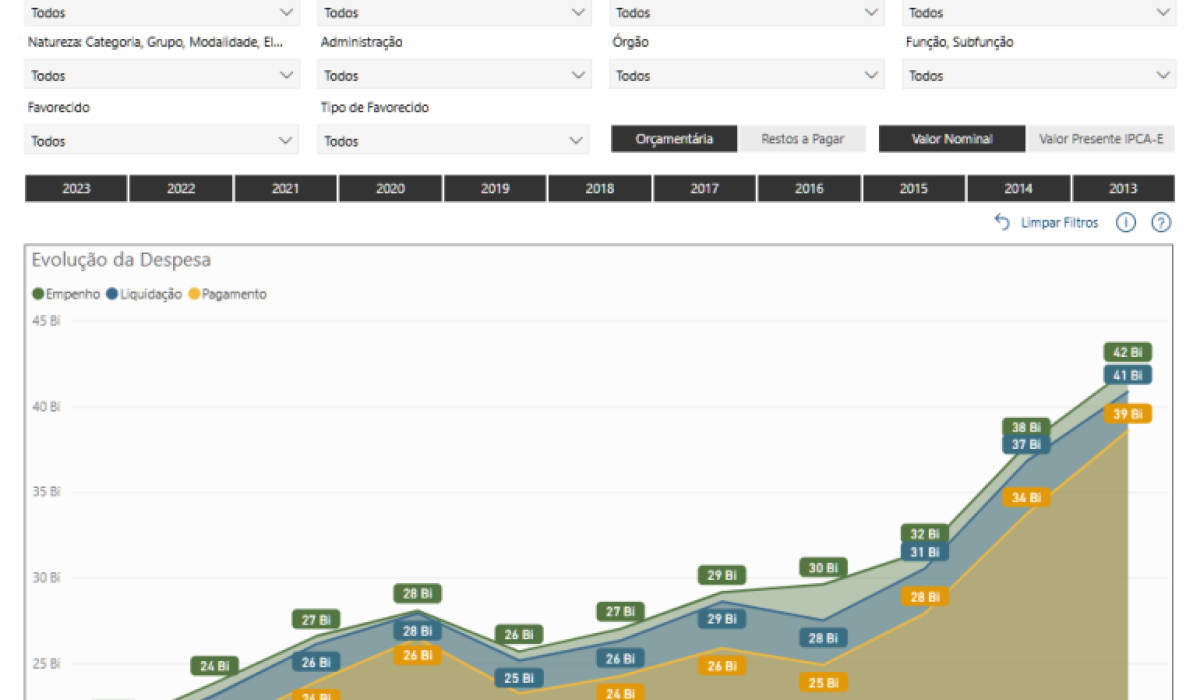The image size is (1200, 700).
Task: Open the Natureza Todos dropdown
Action: pyautogui.click(x=161, y=75)
